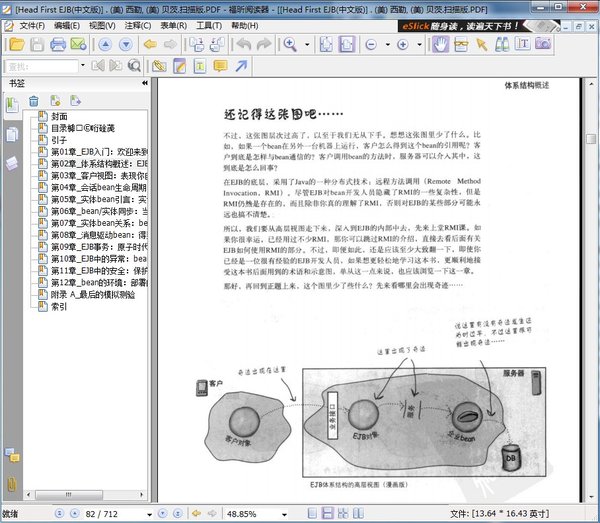The image size is (600, 523).
Task: Select the arrow drawing annotation tool
Action: [241, 66]
